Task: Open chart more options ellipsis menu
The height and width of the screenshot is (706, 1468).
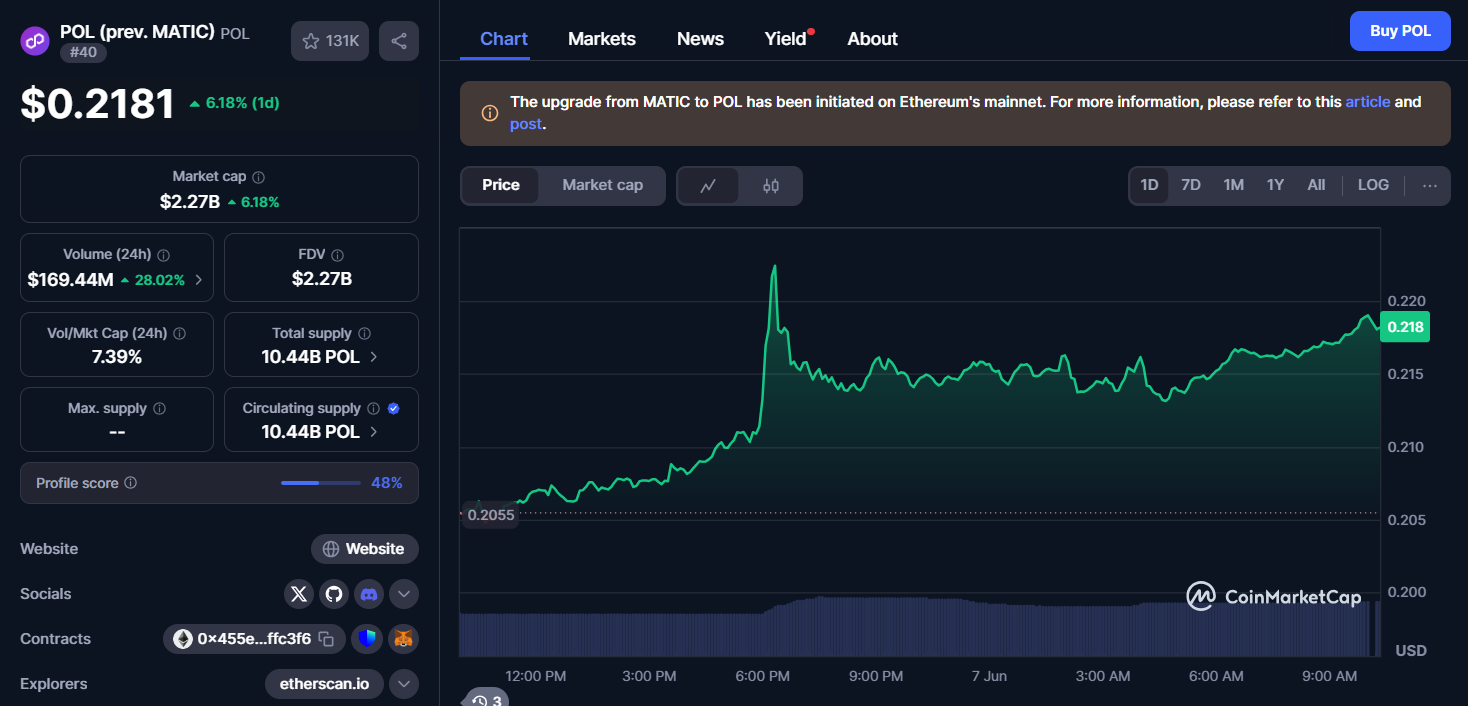Action: (x=1429, y=185)
